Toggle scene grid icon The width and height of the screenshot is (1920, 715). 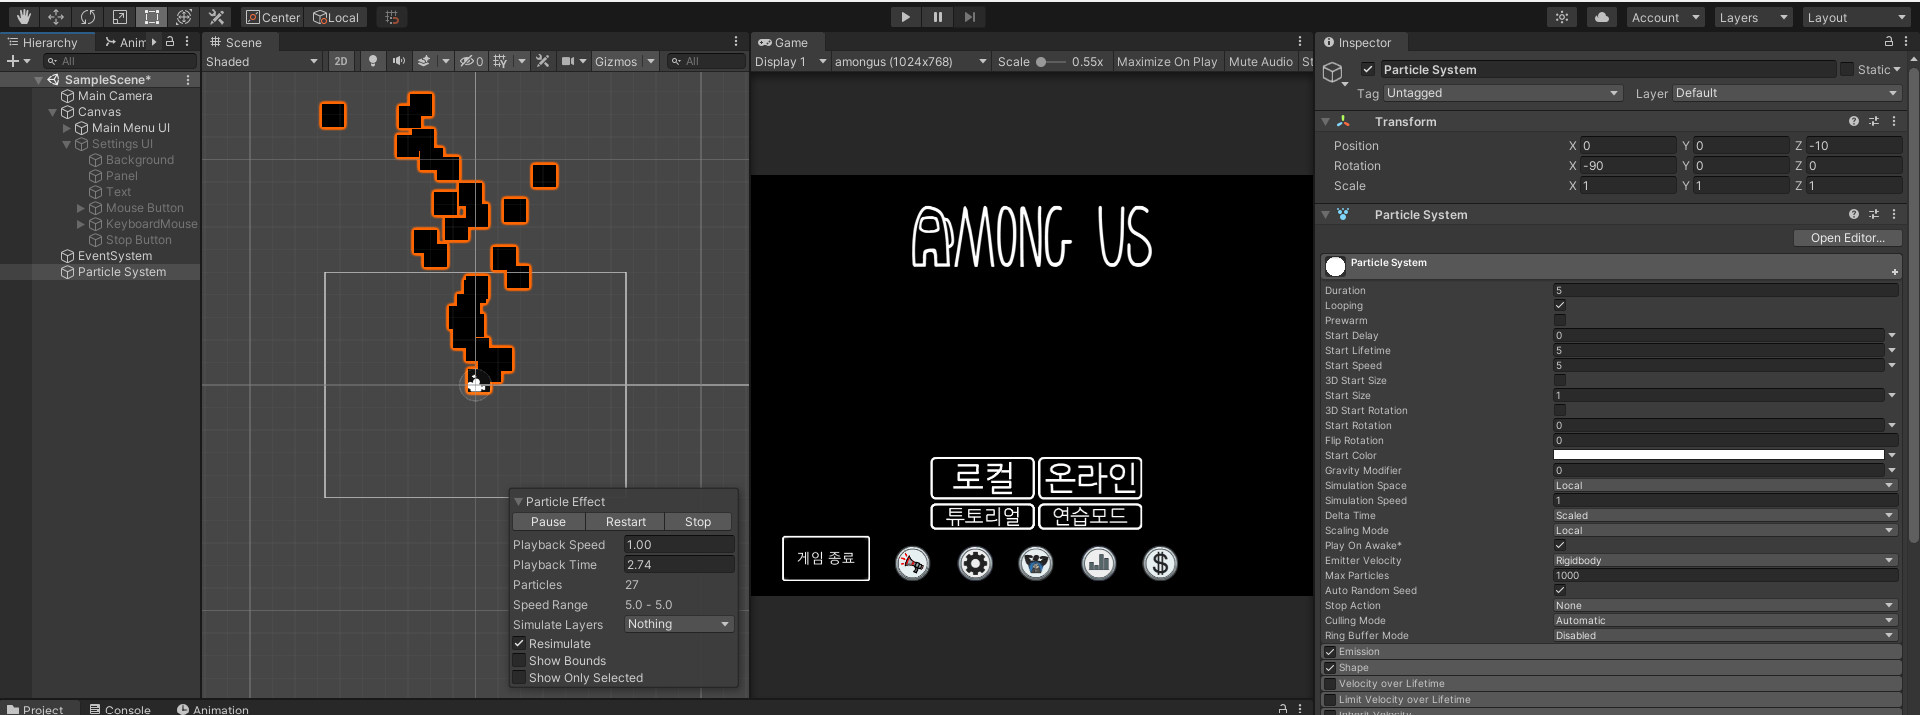(x=500, y=61)
